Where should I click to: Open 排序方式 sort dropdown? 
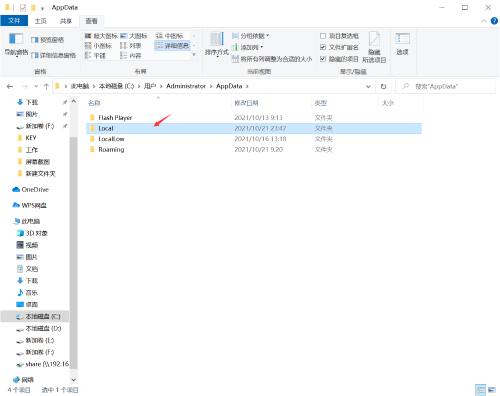[x=217, y=44]
